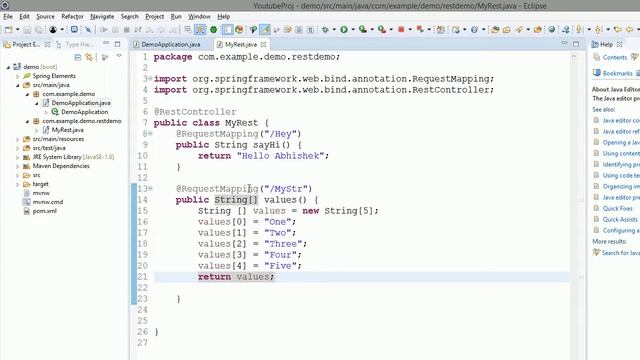Click the Terminate debug toolbar icon
The height and width of the screenshot is (360, 640).
click(x=127, y=29)
